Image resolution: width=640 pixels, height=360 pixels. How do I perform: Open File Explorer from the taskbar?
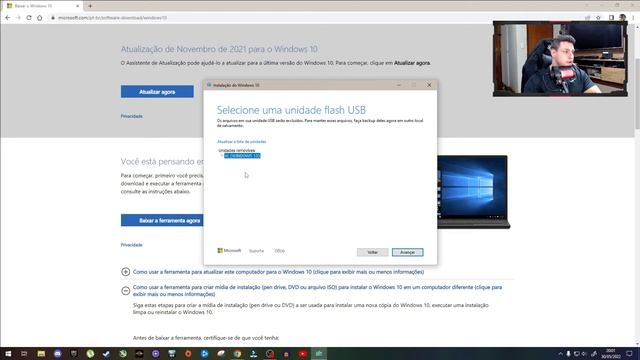(x=41, y=353)
